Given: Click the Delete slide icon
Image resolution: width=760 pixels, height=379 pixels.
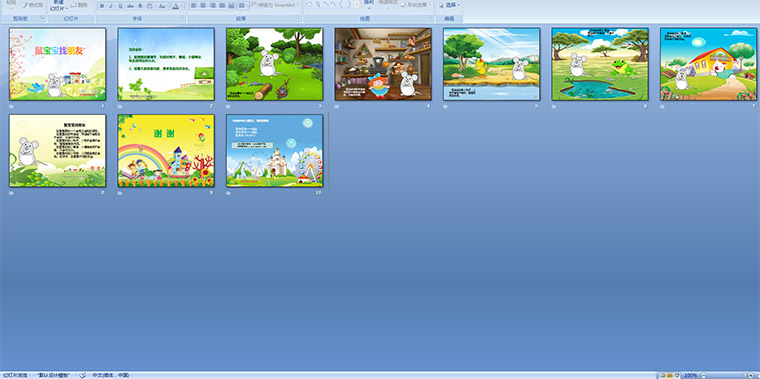Looking at the screenshot, I should 73,5.
